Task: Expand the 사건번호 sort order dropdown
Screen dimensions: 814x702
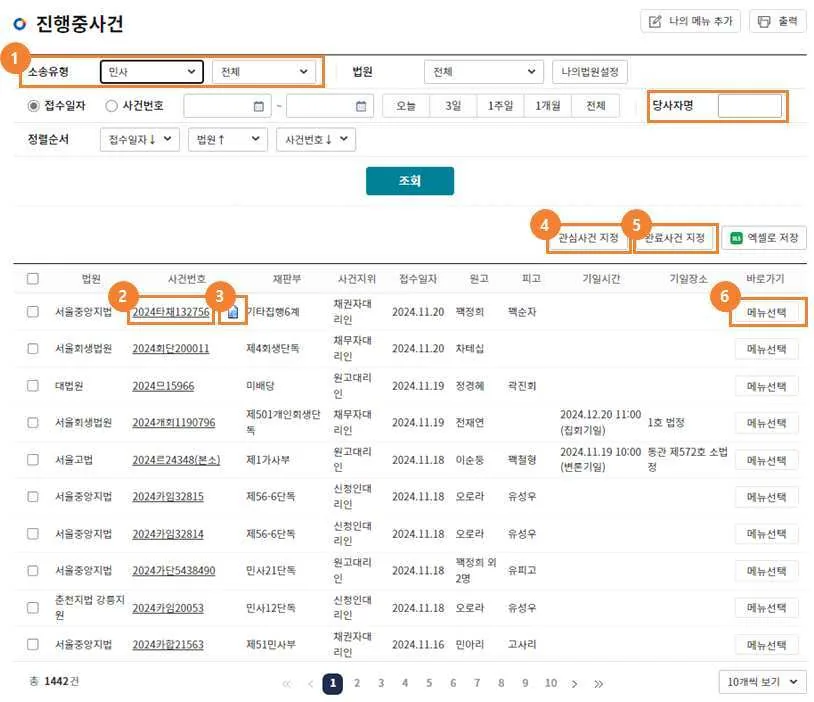Action: (x=316, y=139)
